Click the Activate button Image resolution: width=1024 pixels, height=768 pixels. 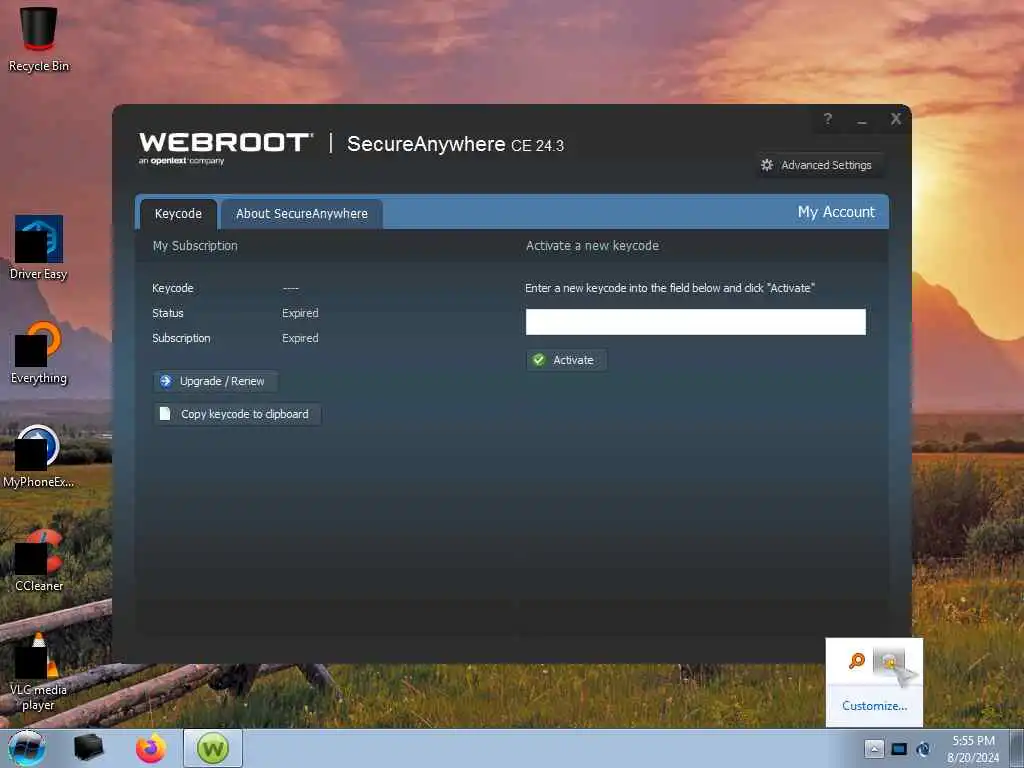click(566, 360)
